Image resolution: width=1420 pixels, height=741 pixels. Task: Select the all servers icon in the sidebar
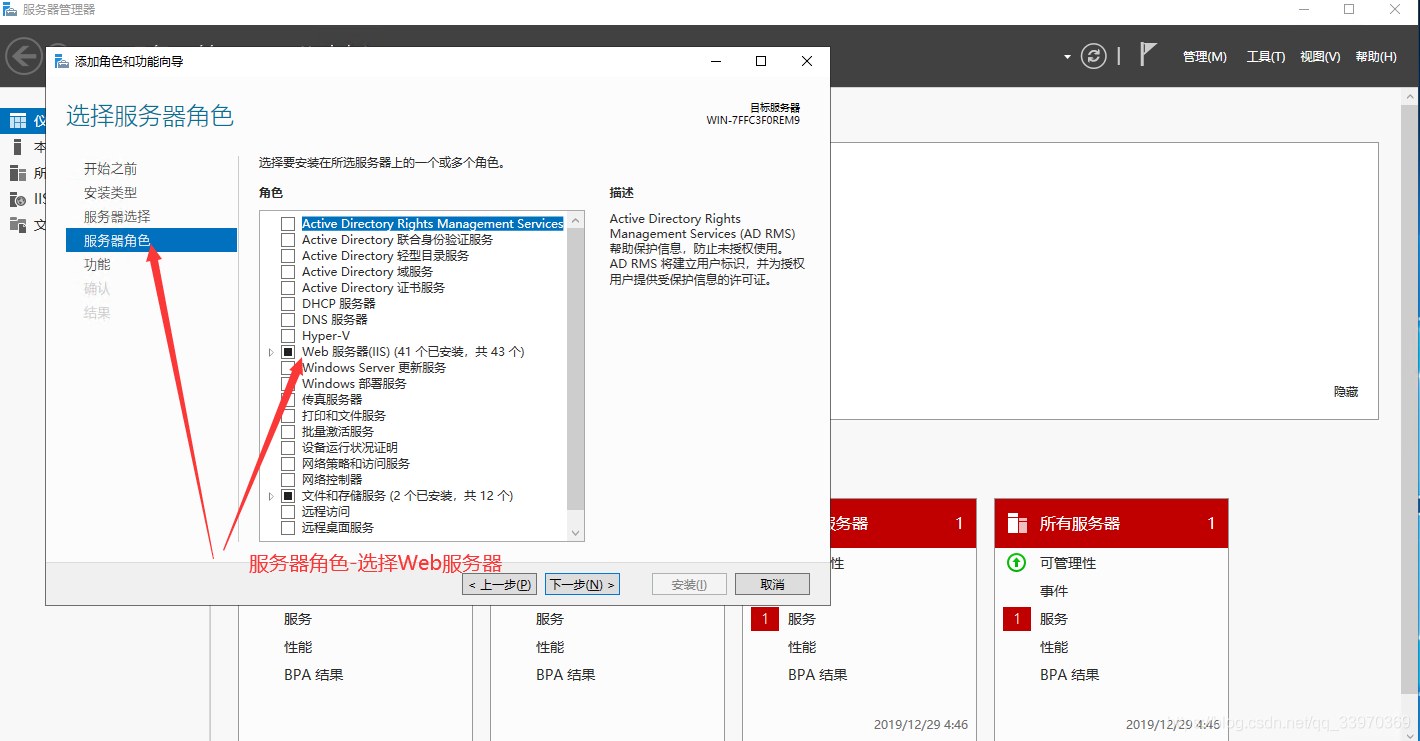click(17, 173)
